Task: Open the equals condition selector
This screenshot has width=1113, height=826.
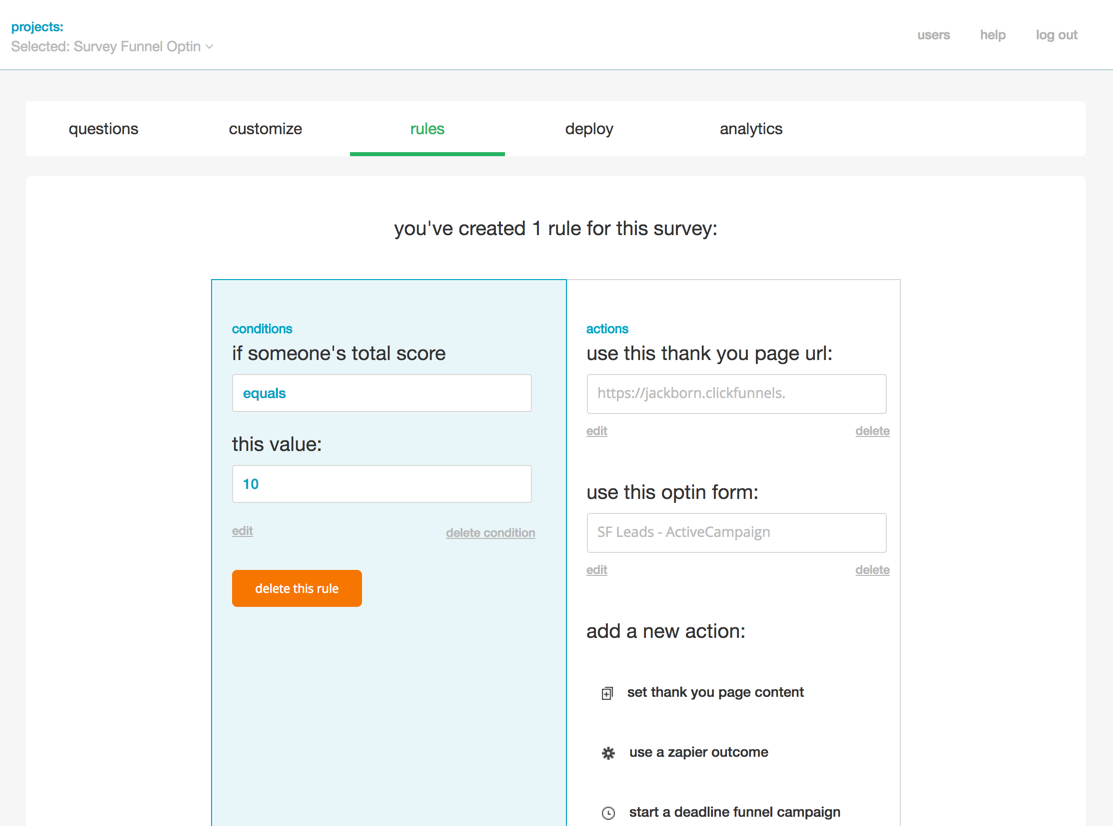Action: (381, 393)
